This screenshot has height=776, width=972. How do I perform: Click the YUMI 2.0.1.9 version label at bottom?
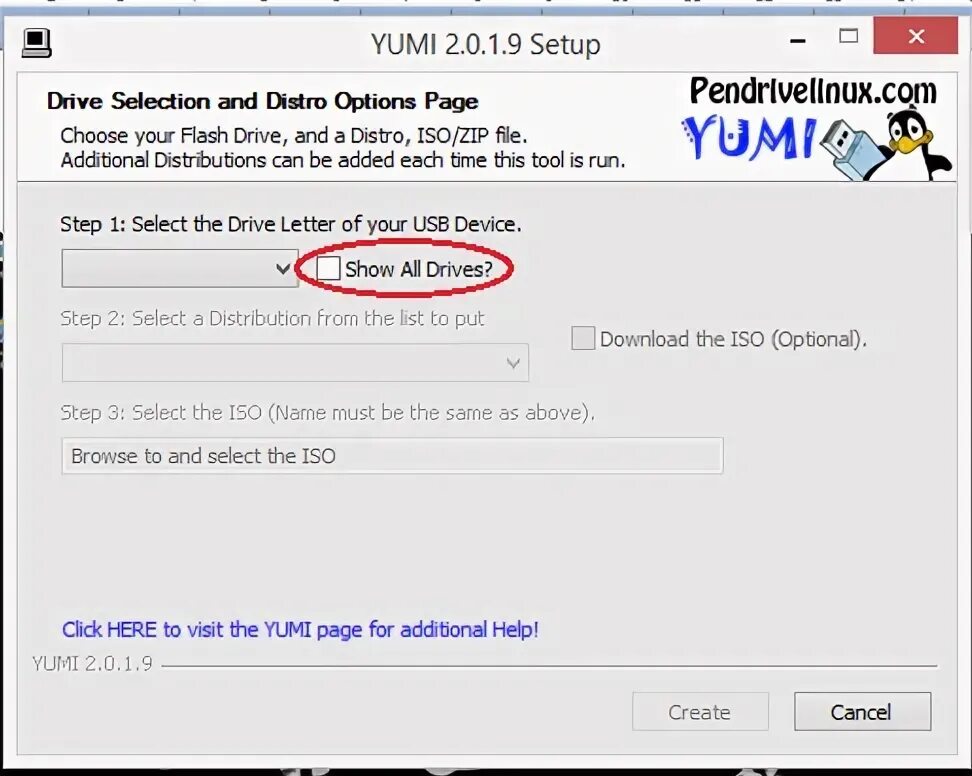tap(92, 664)
